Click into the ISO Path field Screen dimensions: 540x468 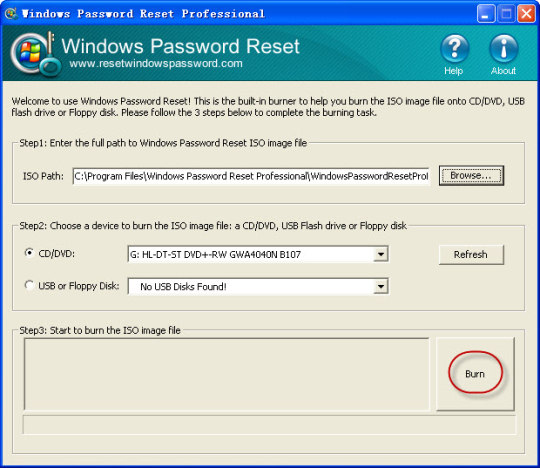tap(251, 176)
